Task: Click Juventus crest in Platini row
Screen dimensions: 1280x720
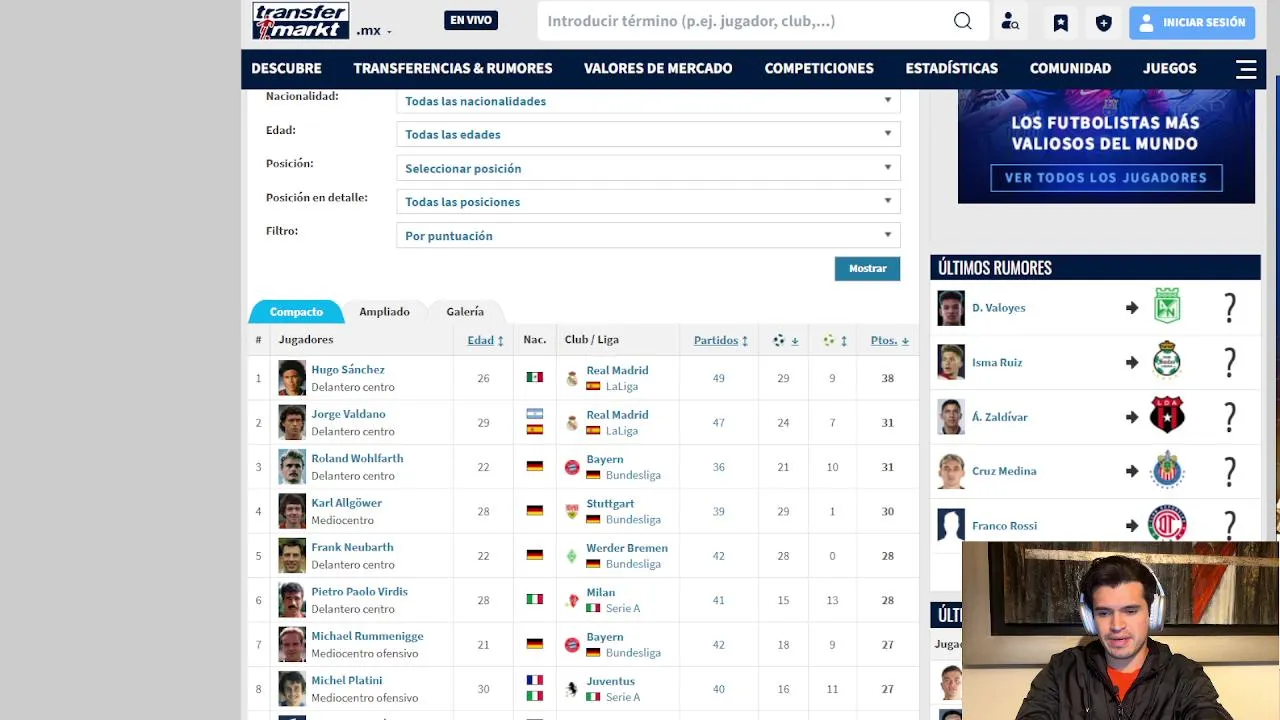Action: point(572,689)
